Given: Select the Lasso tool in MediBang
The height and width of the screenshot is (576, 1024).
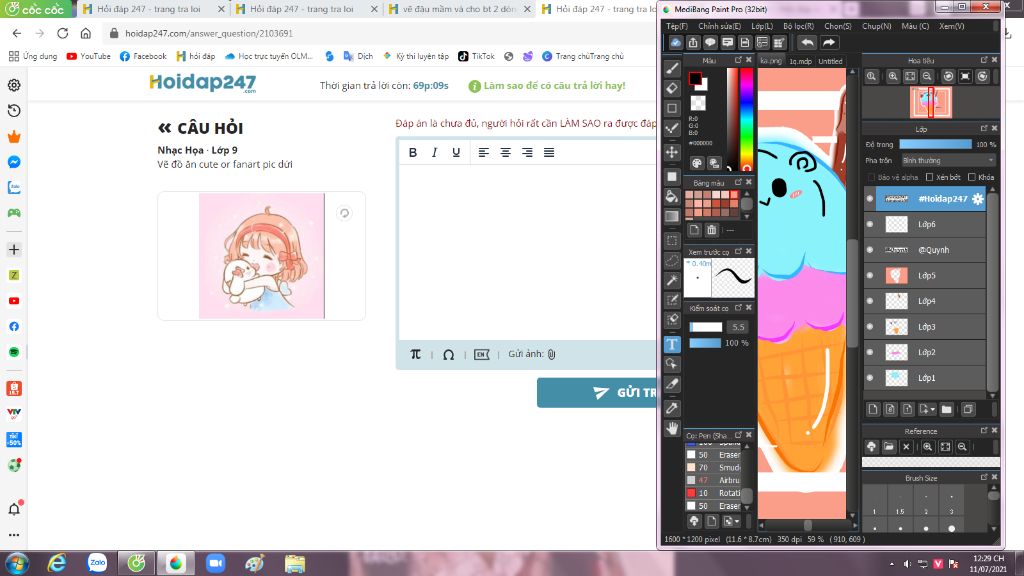Looking at the screenshot, I should point(672,261).
